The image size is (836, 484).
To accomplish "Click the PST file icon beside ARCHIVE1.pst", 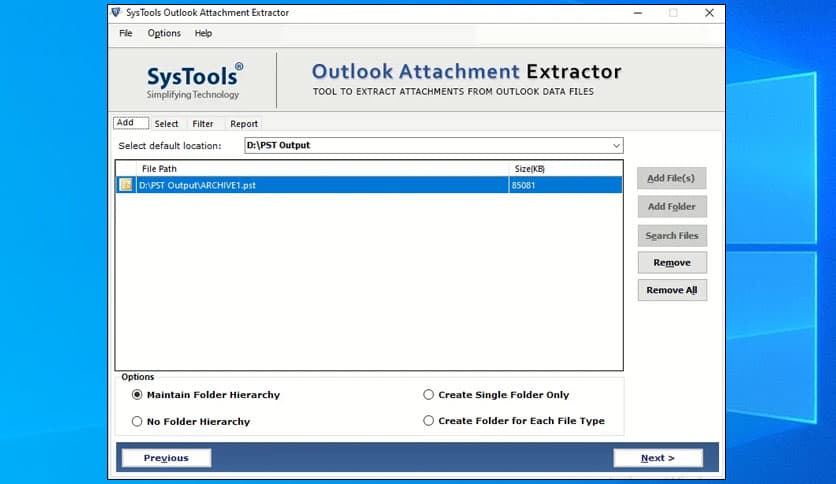I will click(x=126, y=185).
